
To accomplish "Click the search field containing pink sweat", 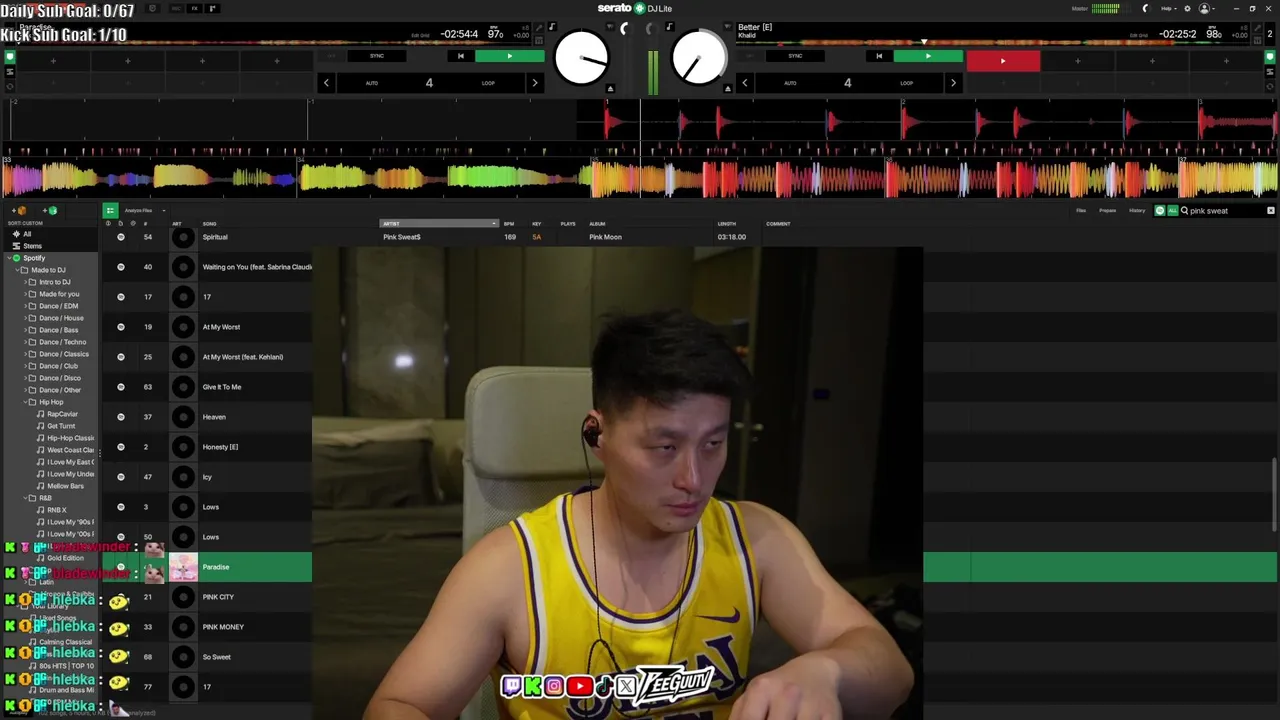I will click(x=1225, y=211).
